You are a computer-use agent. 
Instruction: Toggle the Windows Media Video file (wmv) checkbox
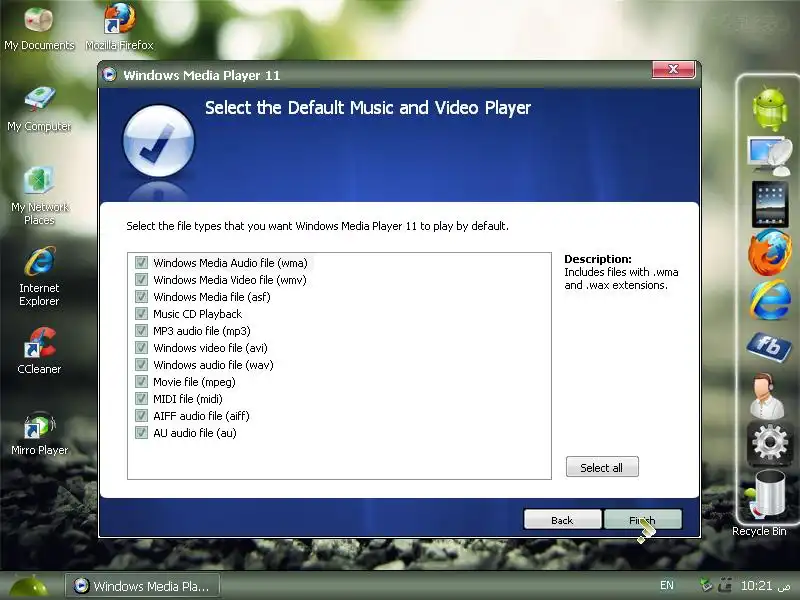(x=141, y=280)
